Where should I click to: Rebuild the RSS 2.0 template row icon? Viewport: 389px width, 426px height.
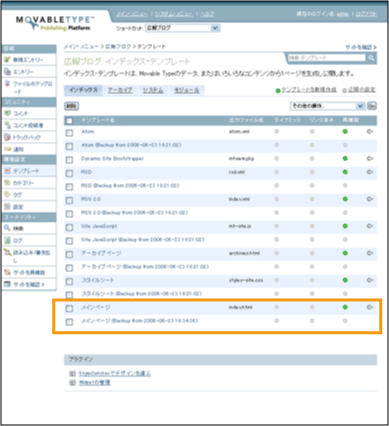(x=370, y=199)
